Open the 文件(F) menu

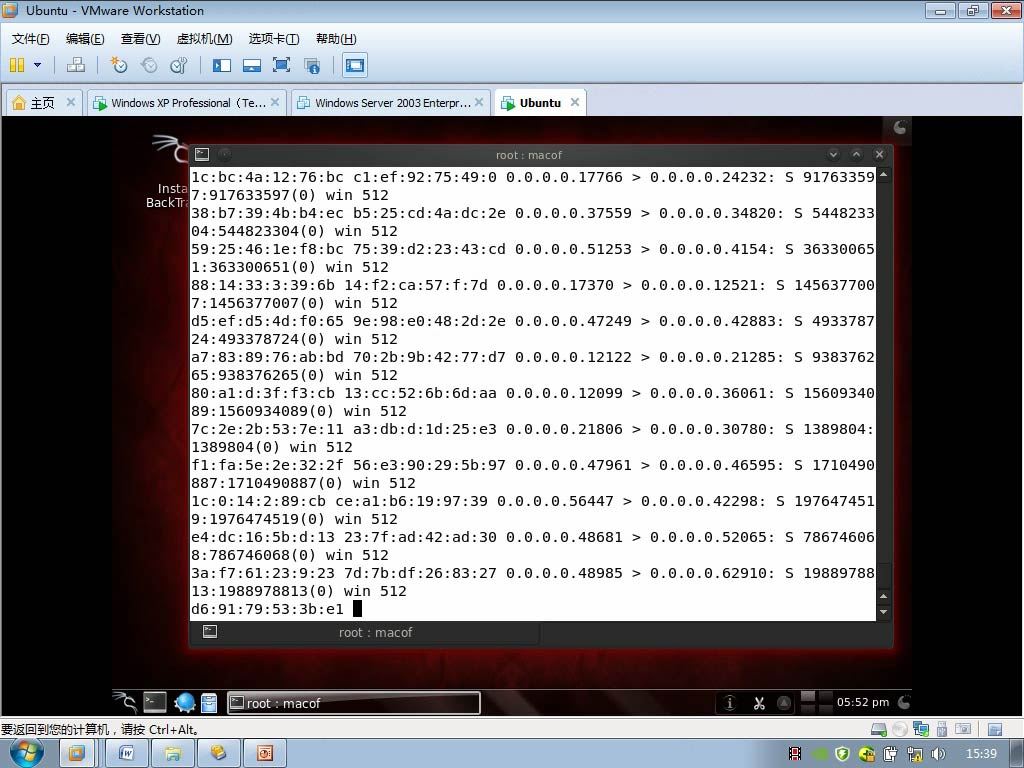point(30,39)
